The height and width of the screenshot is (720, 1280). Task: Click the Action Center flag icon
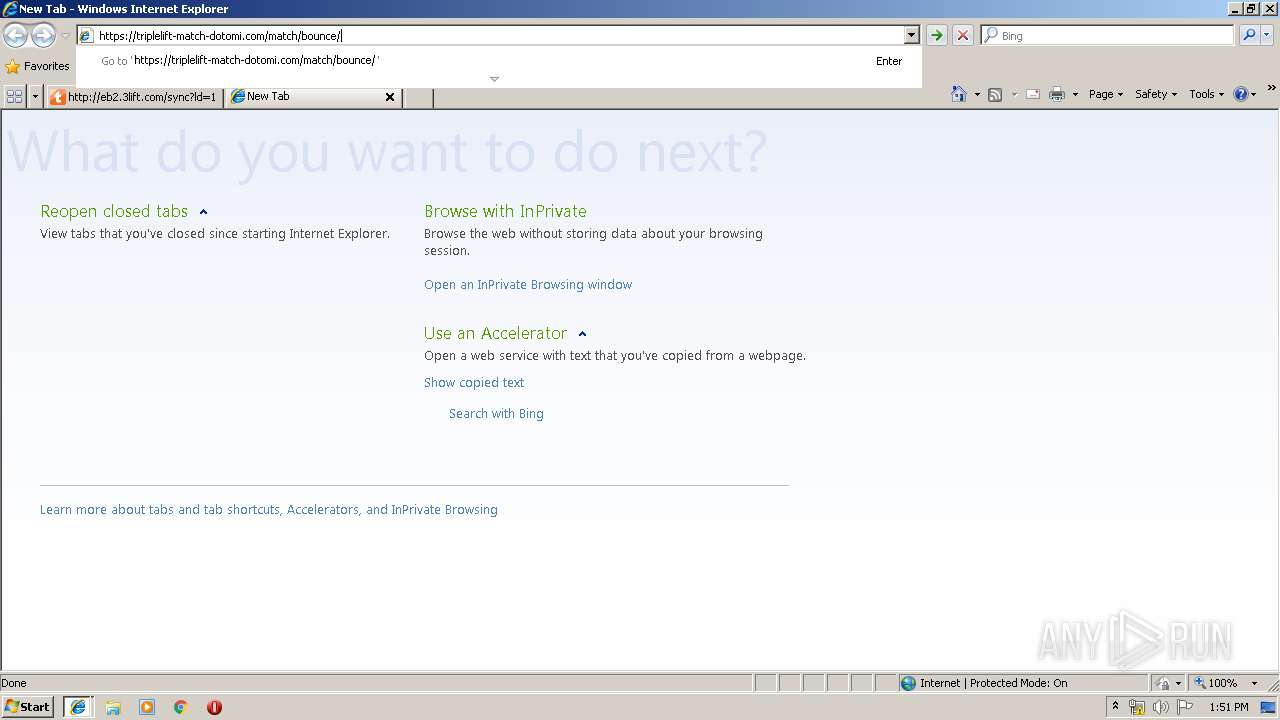pos(1185,707)
